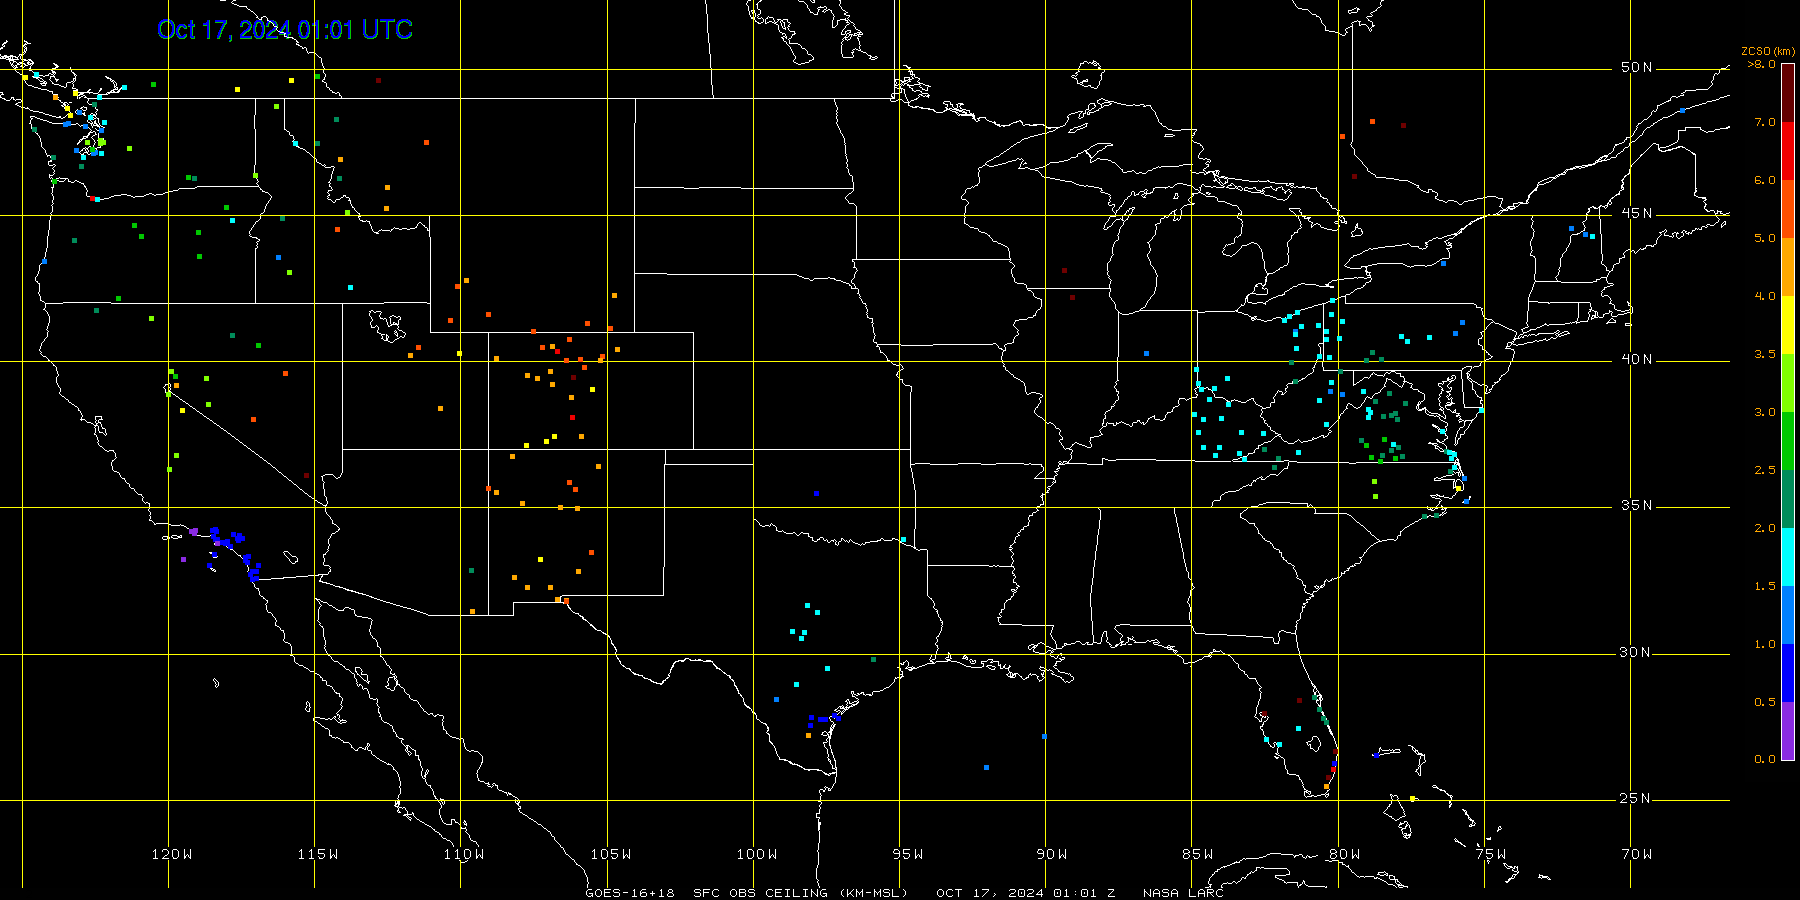The width and height of the screenshot is (1800, 900).
Task: Click the '>8.0' legend value
Action: coord(1762,64)
